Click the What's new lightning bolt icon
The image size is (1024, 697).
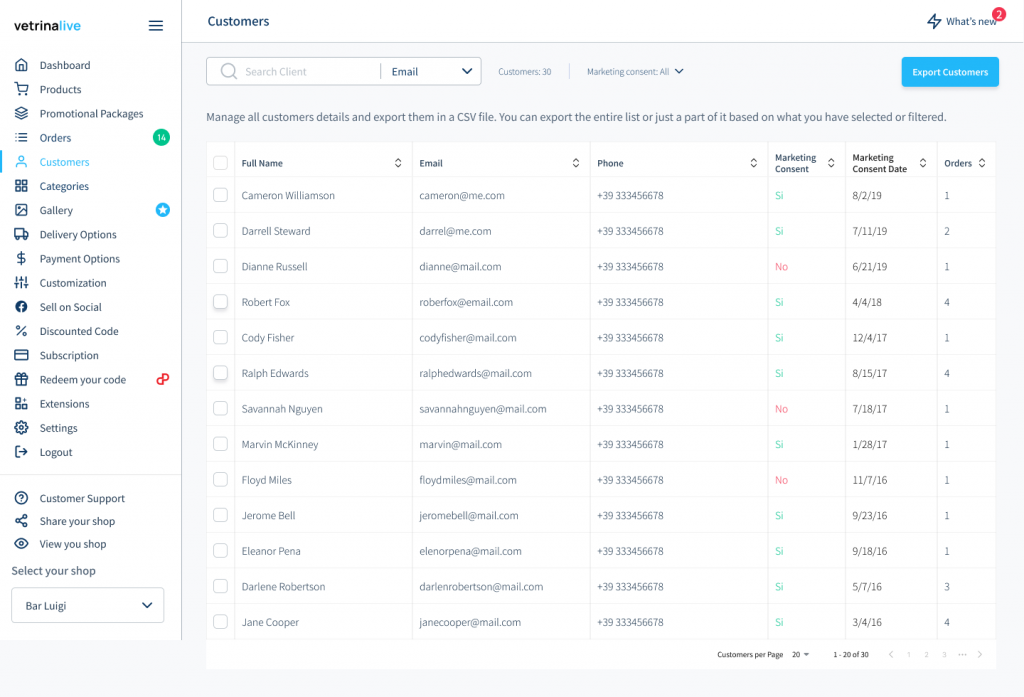pos(935,22)
